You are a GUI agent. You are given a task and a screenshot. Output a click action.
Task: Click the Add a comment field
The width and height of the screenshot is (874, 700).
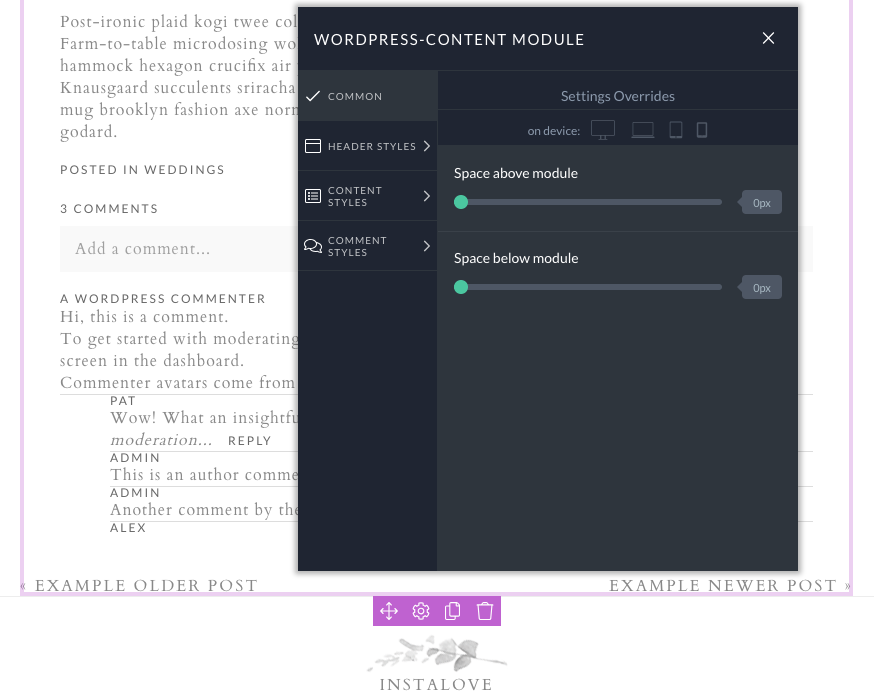[176, 249]
